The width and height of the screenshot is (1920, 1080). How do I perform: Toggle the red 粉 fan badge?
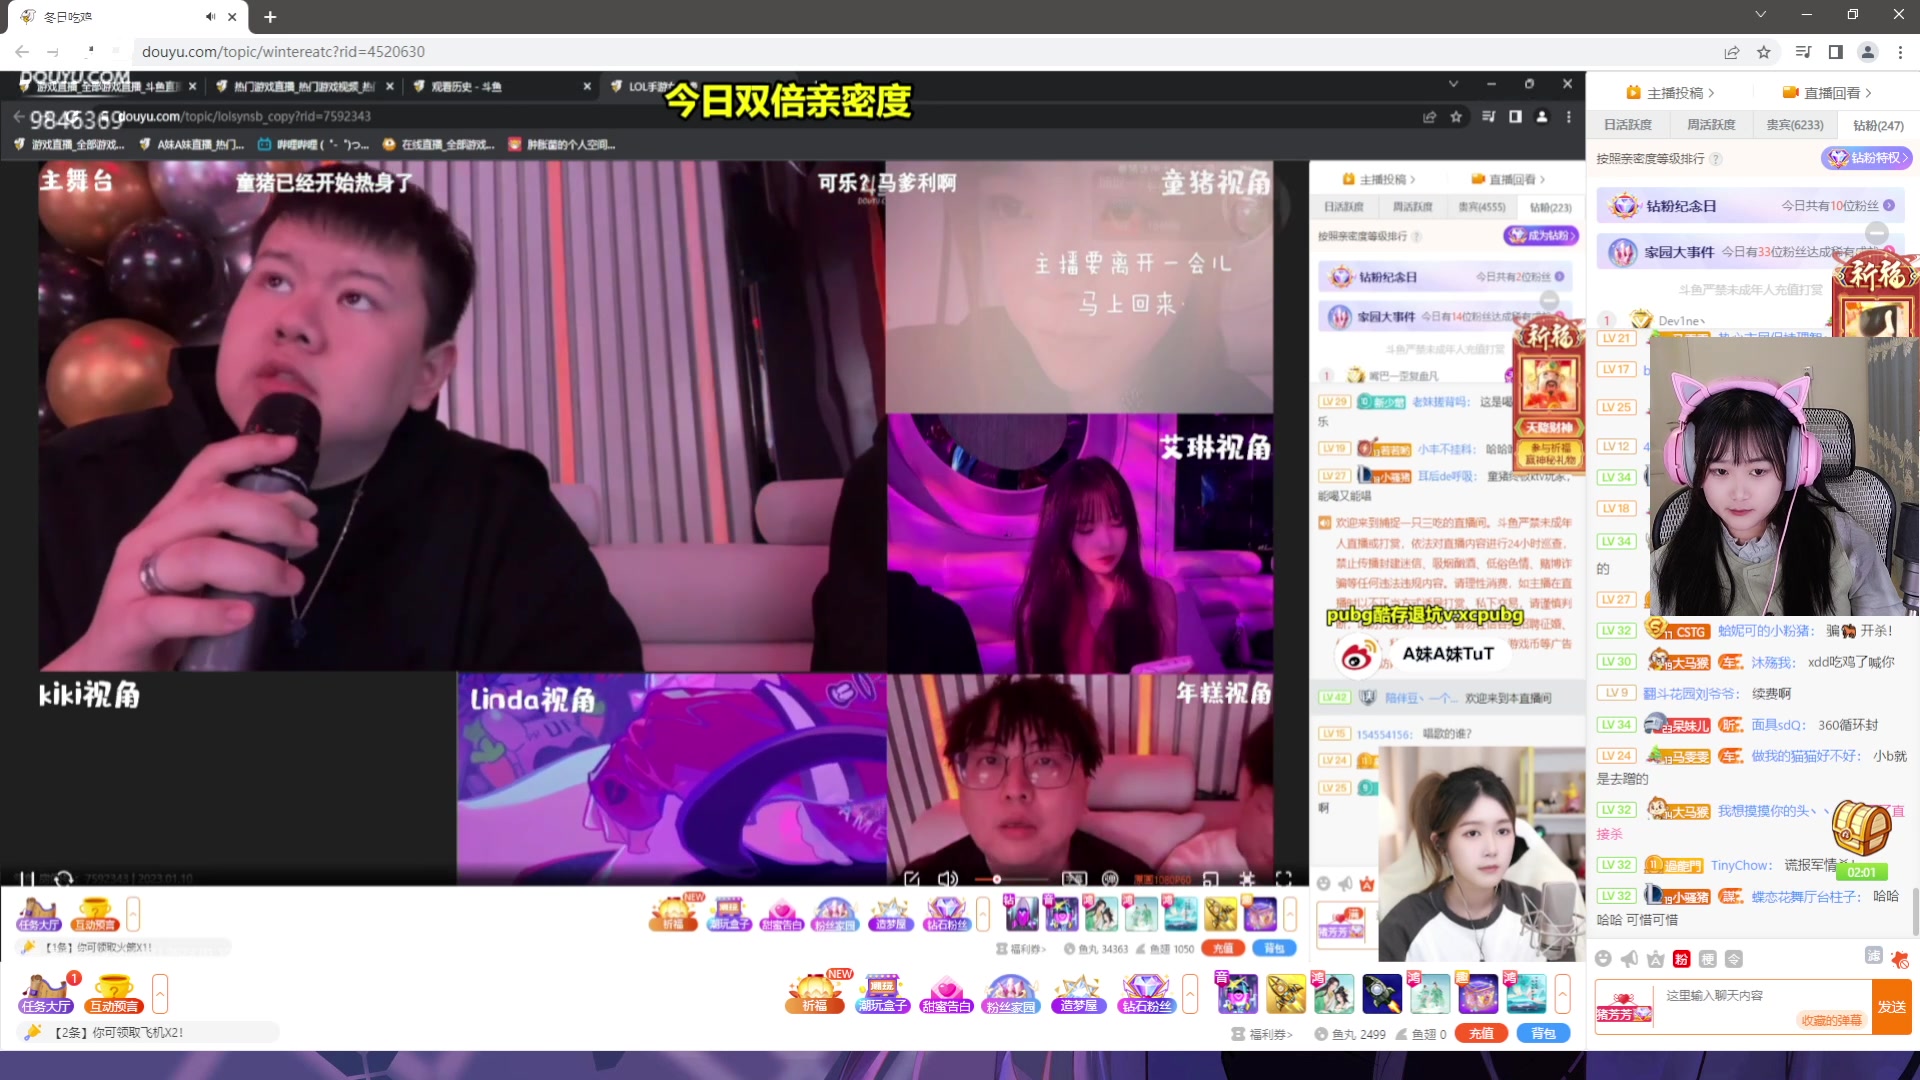[x=1681, y=959]
